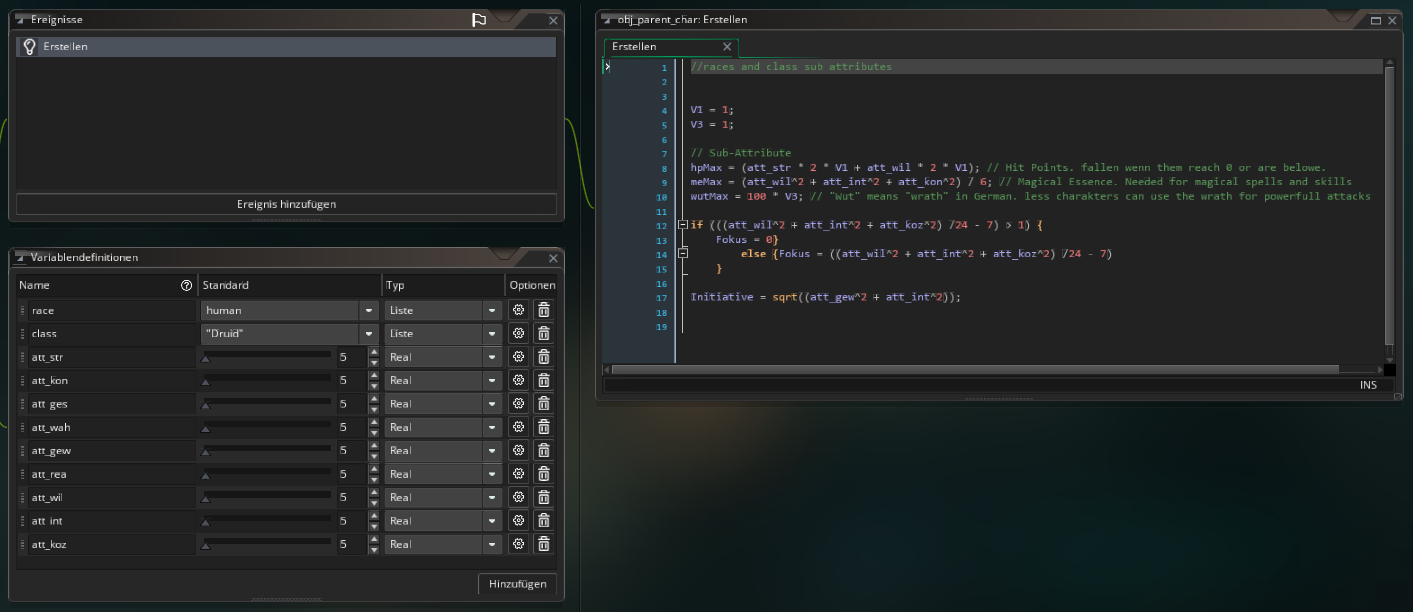Screen dimensions: 1413x612
Task: Click the drag handle of the att_kon row
Action: click(x=23, y=381)
